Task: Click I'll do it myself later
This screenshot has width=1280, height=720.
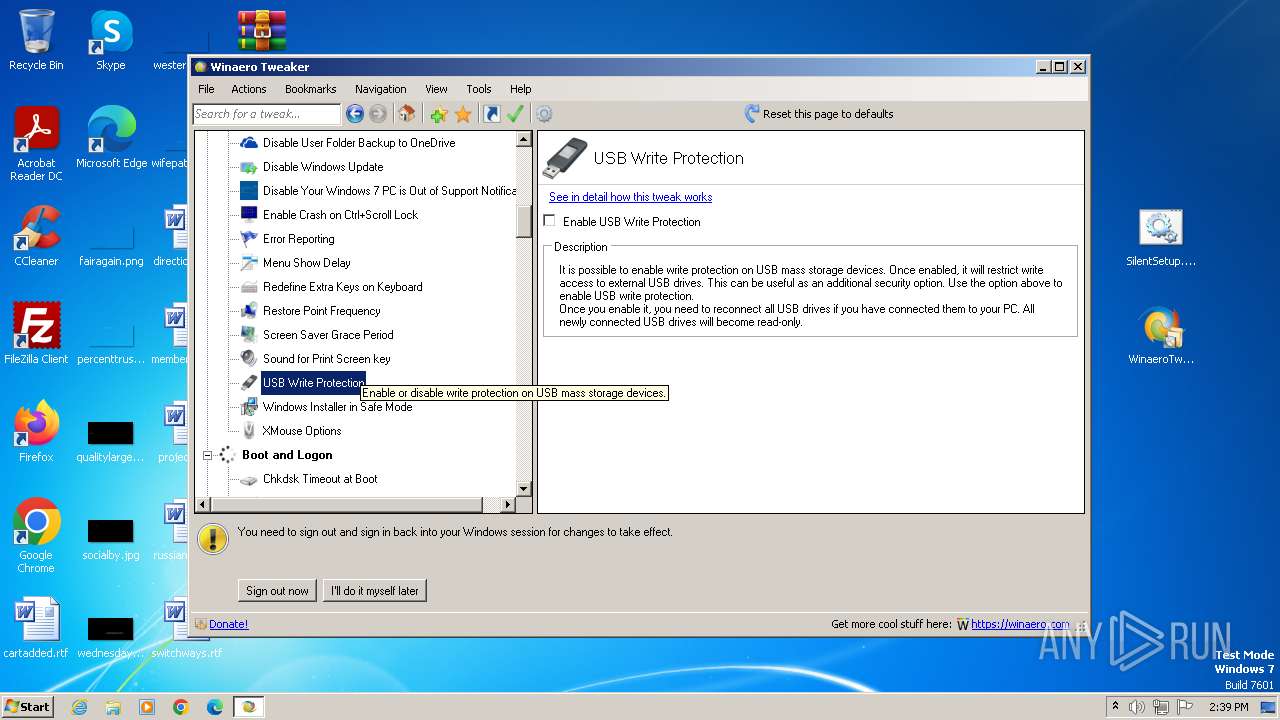Action: click(375, 591)
